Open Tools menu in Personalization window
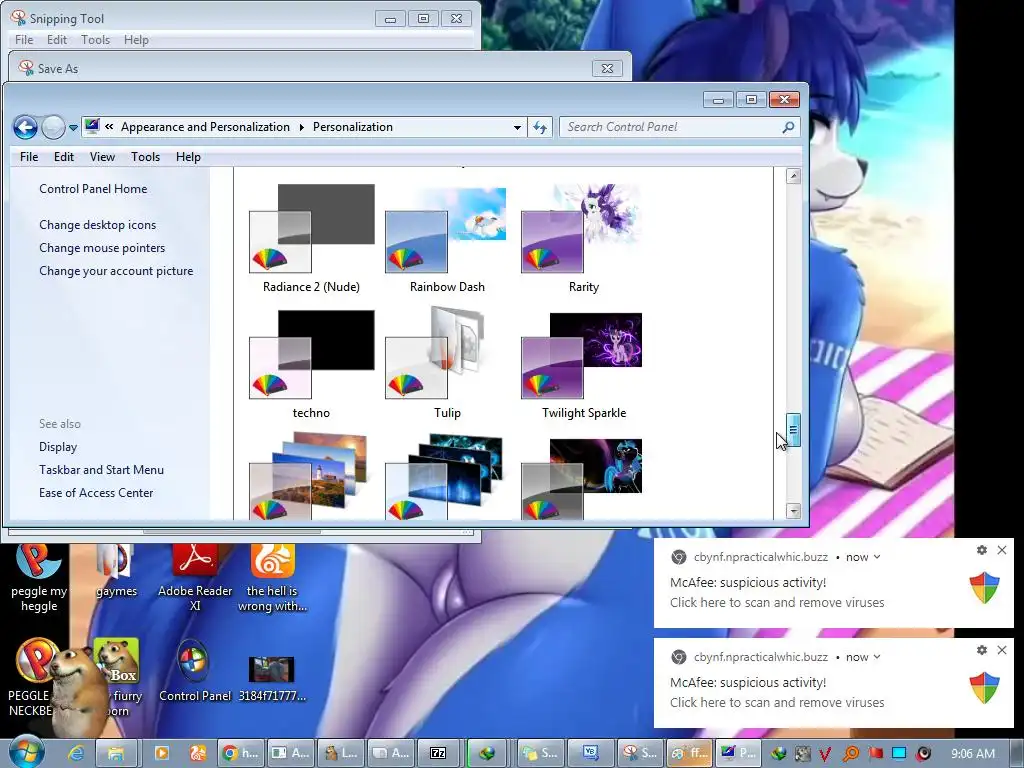1024x768 pixels. pos(145,157)
